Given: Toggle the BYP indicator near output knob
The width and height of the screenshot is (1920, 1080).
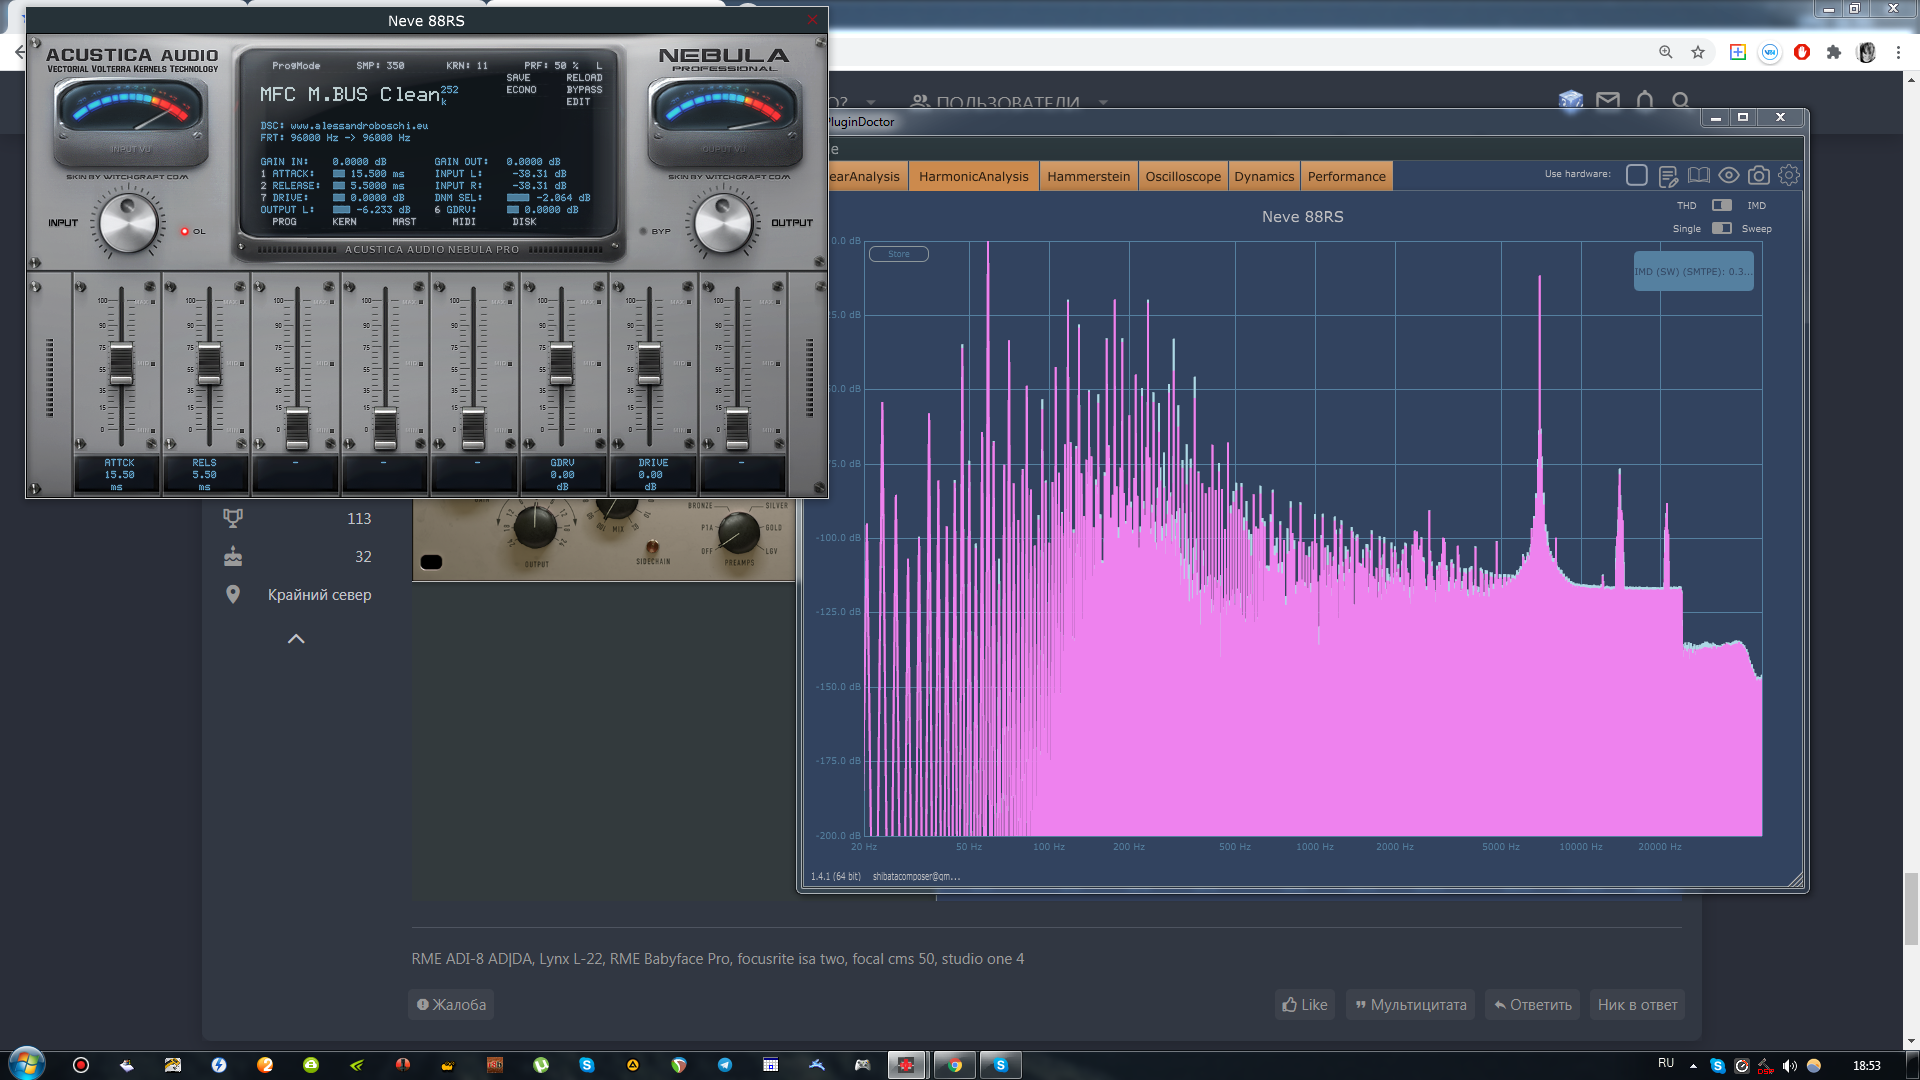Looking at the screenshot, I should pos(643,231).
